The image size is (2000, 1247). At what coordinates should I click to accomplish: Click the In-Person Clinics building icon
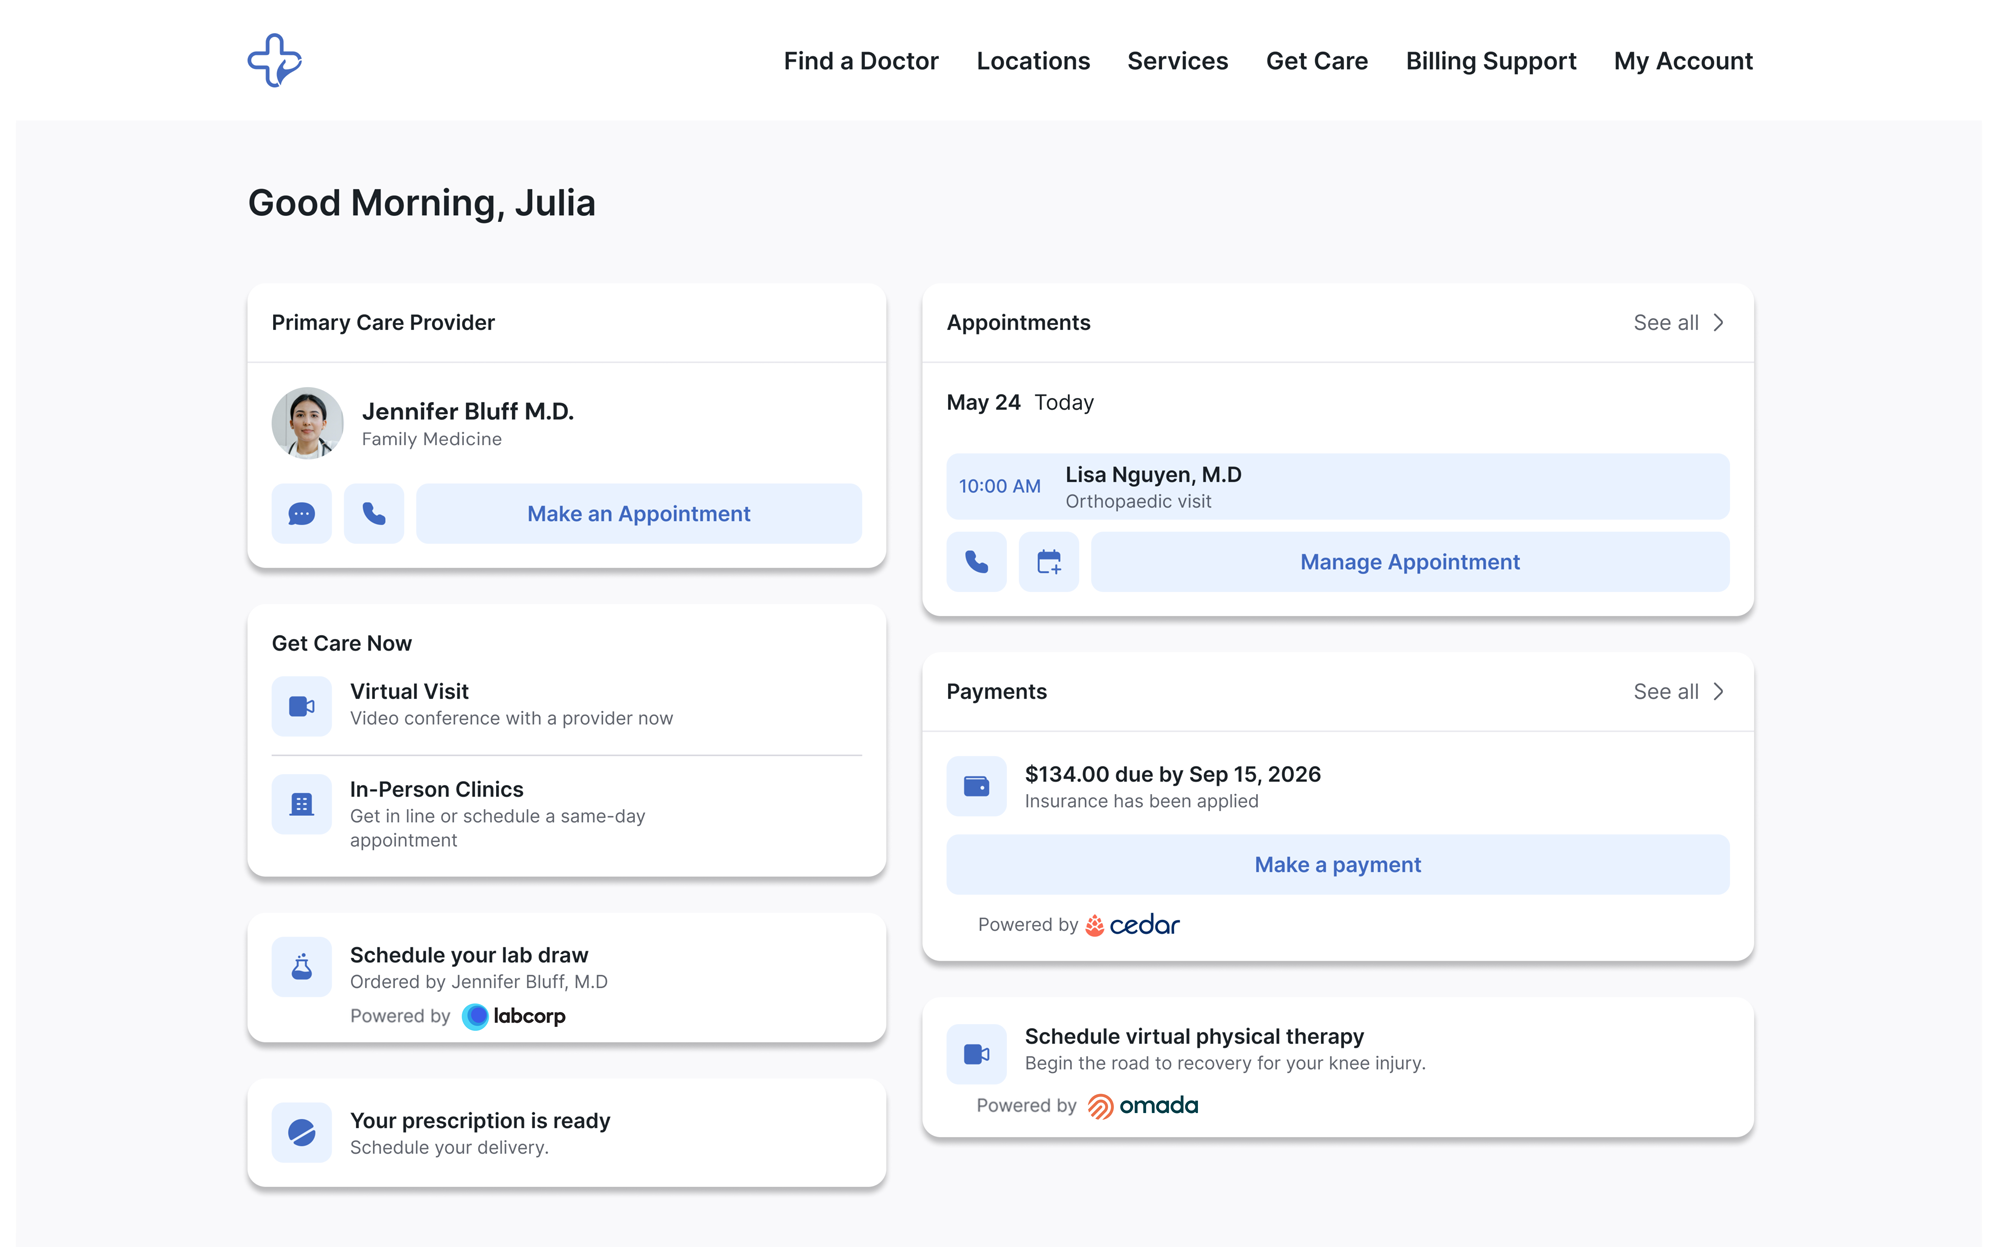tap(301, 803)
